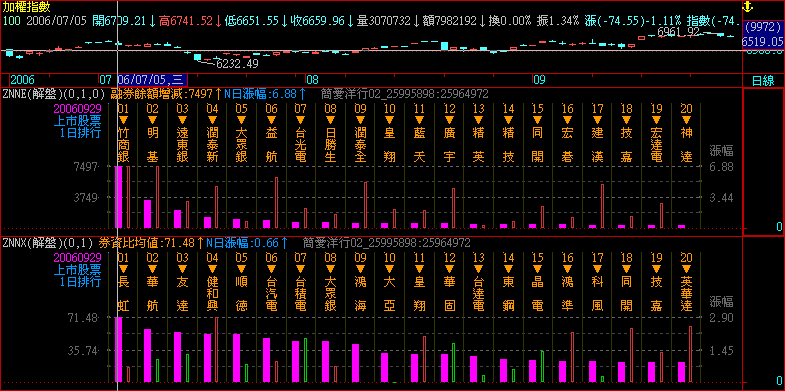Click stock name 台汽電 in ZNNX panel
The width and height of the screenshot is (785, 391).
(271, 294)
